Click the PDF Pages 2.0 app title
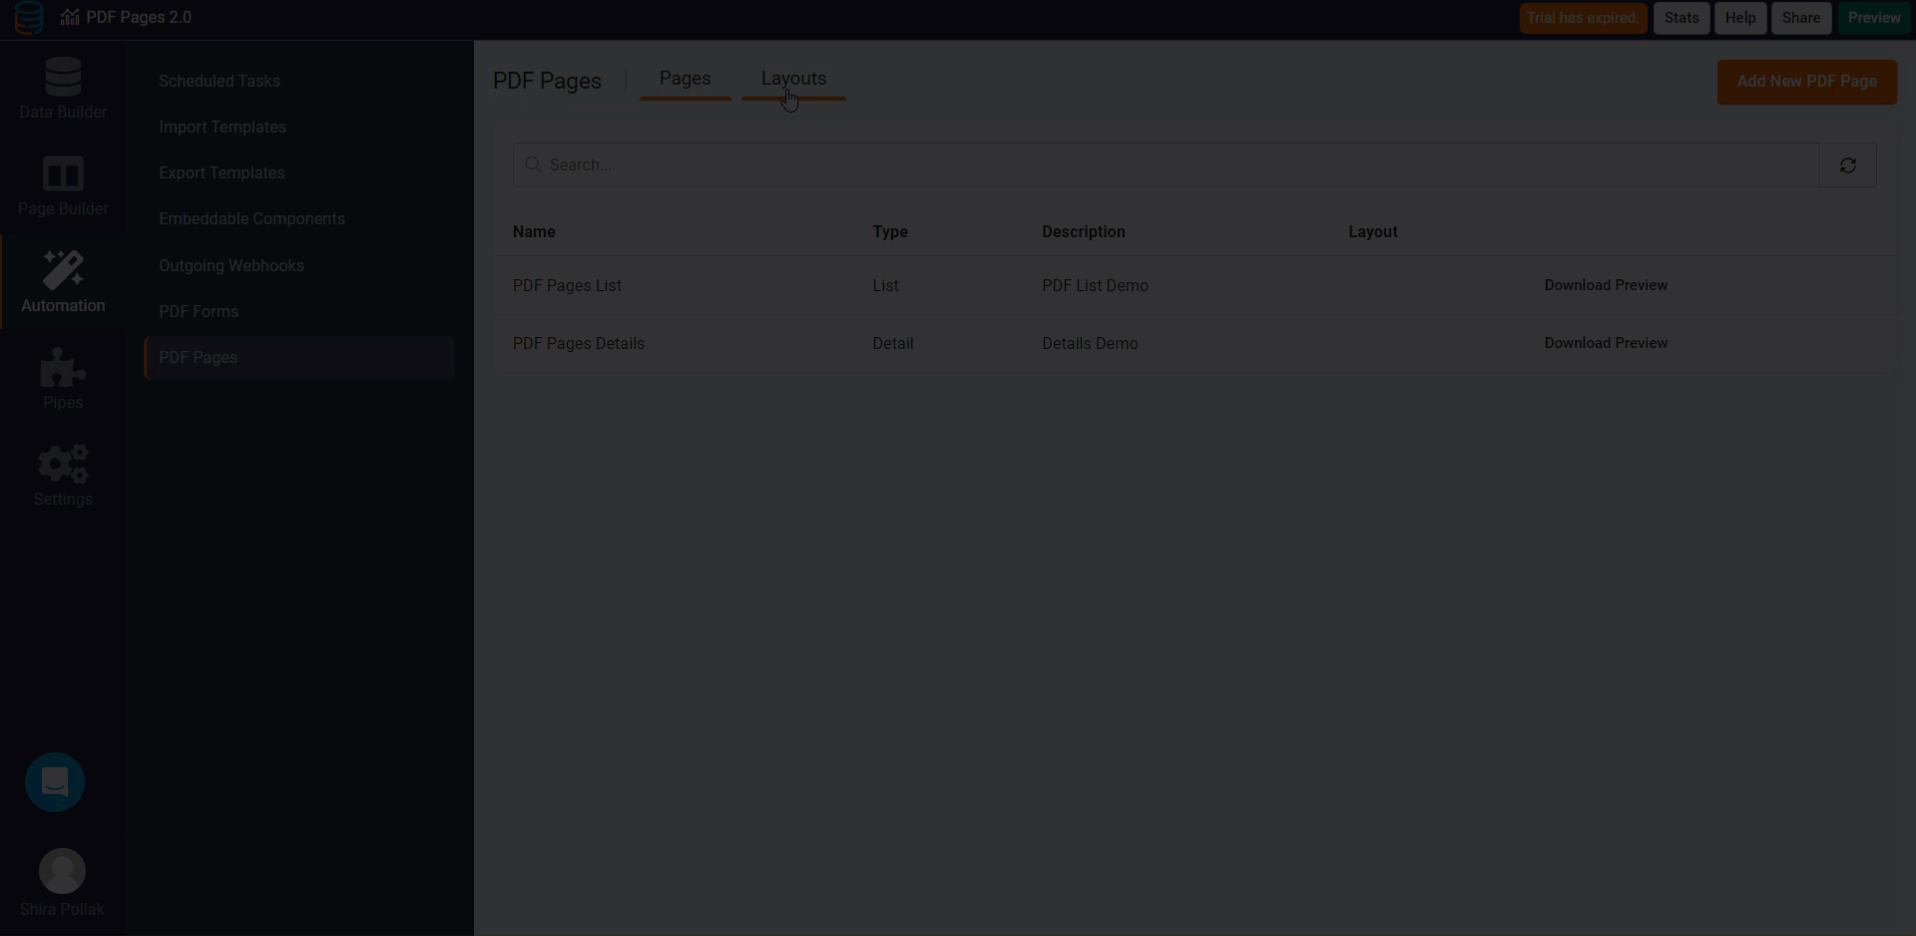The image size is (1916, 936). point(139,18)
